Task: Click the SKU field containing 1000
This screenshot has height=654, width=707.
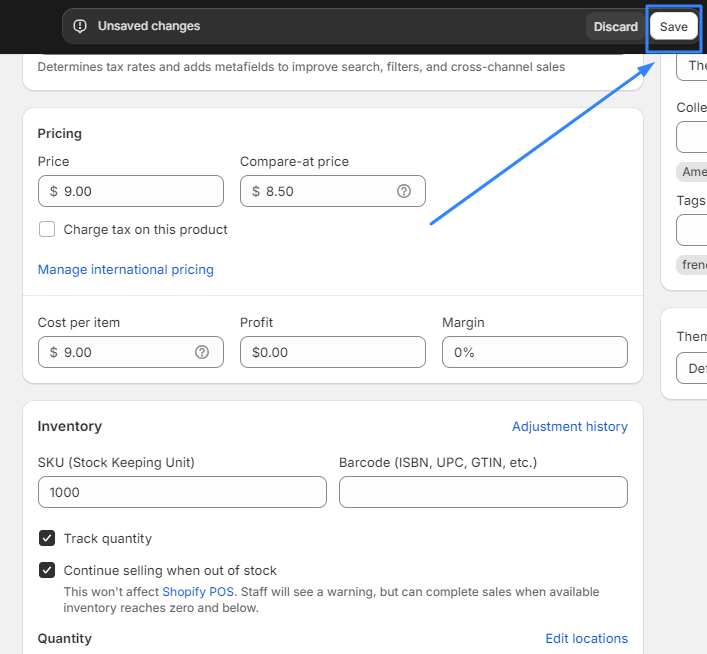Action: (x=182, y=492)
